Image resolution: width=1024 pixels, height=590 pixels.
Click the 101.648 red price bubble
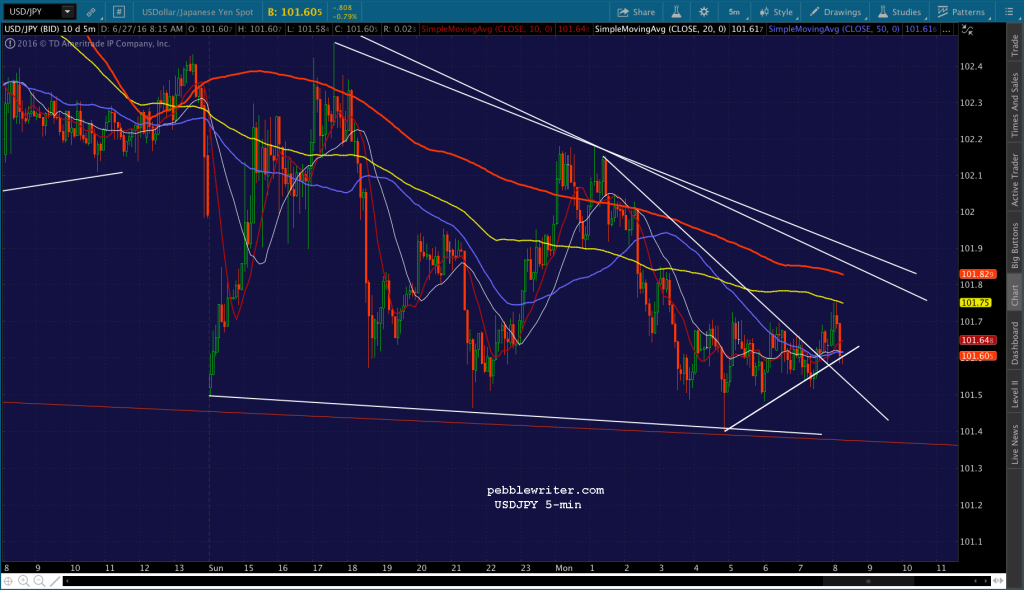click(978, 340)
